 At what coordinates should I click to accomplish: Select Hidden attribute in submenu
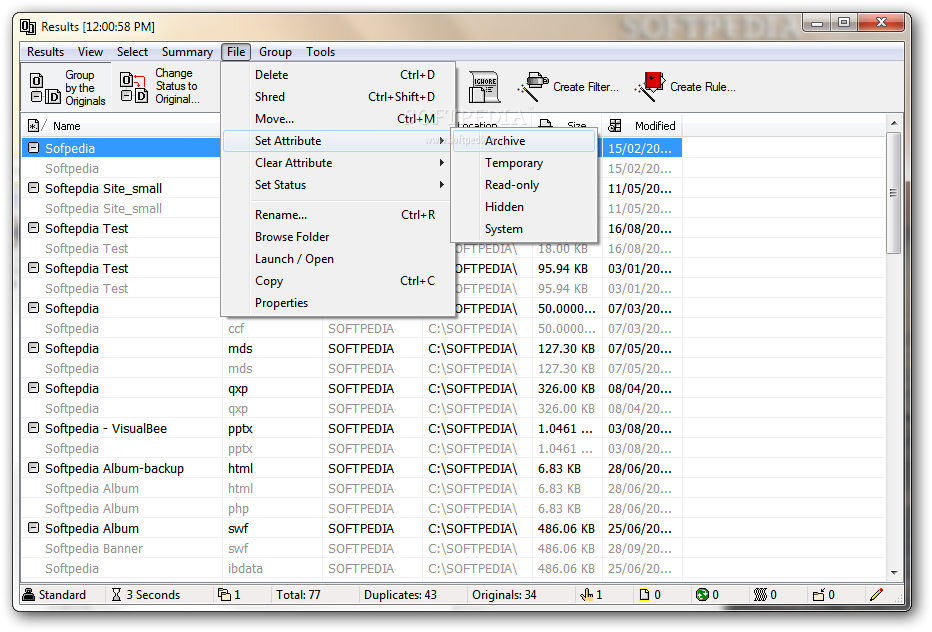pyautogui.click(x=524, y=207)
